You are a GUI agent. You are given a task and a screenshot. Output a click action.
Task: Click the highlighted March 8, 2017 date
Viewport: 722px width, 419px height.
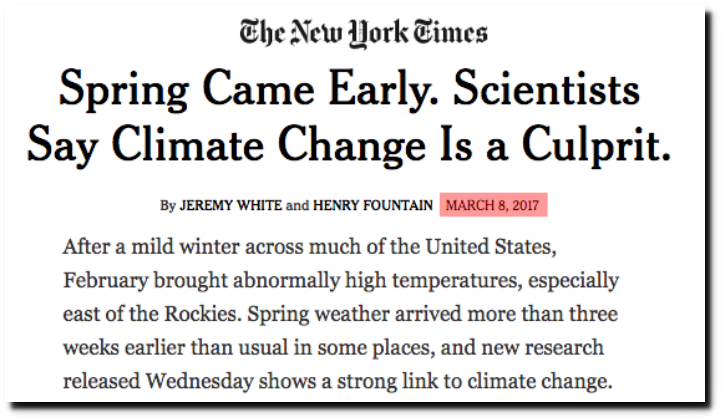click(x=493, y=205)
